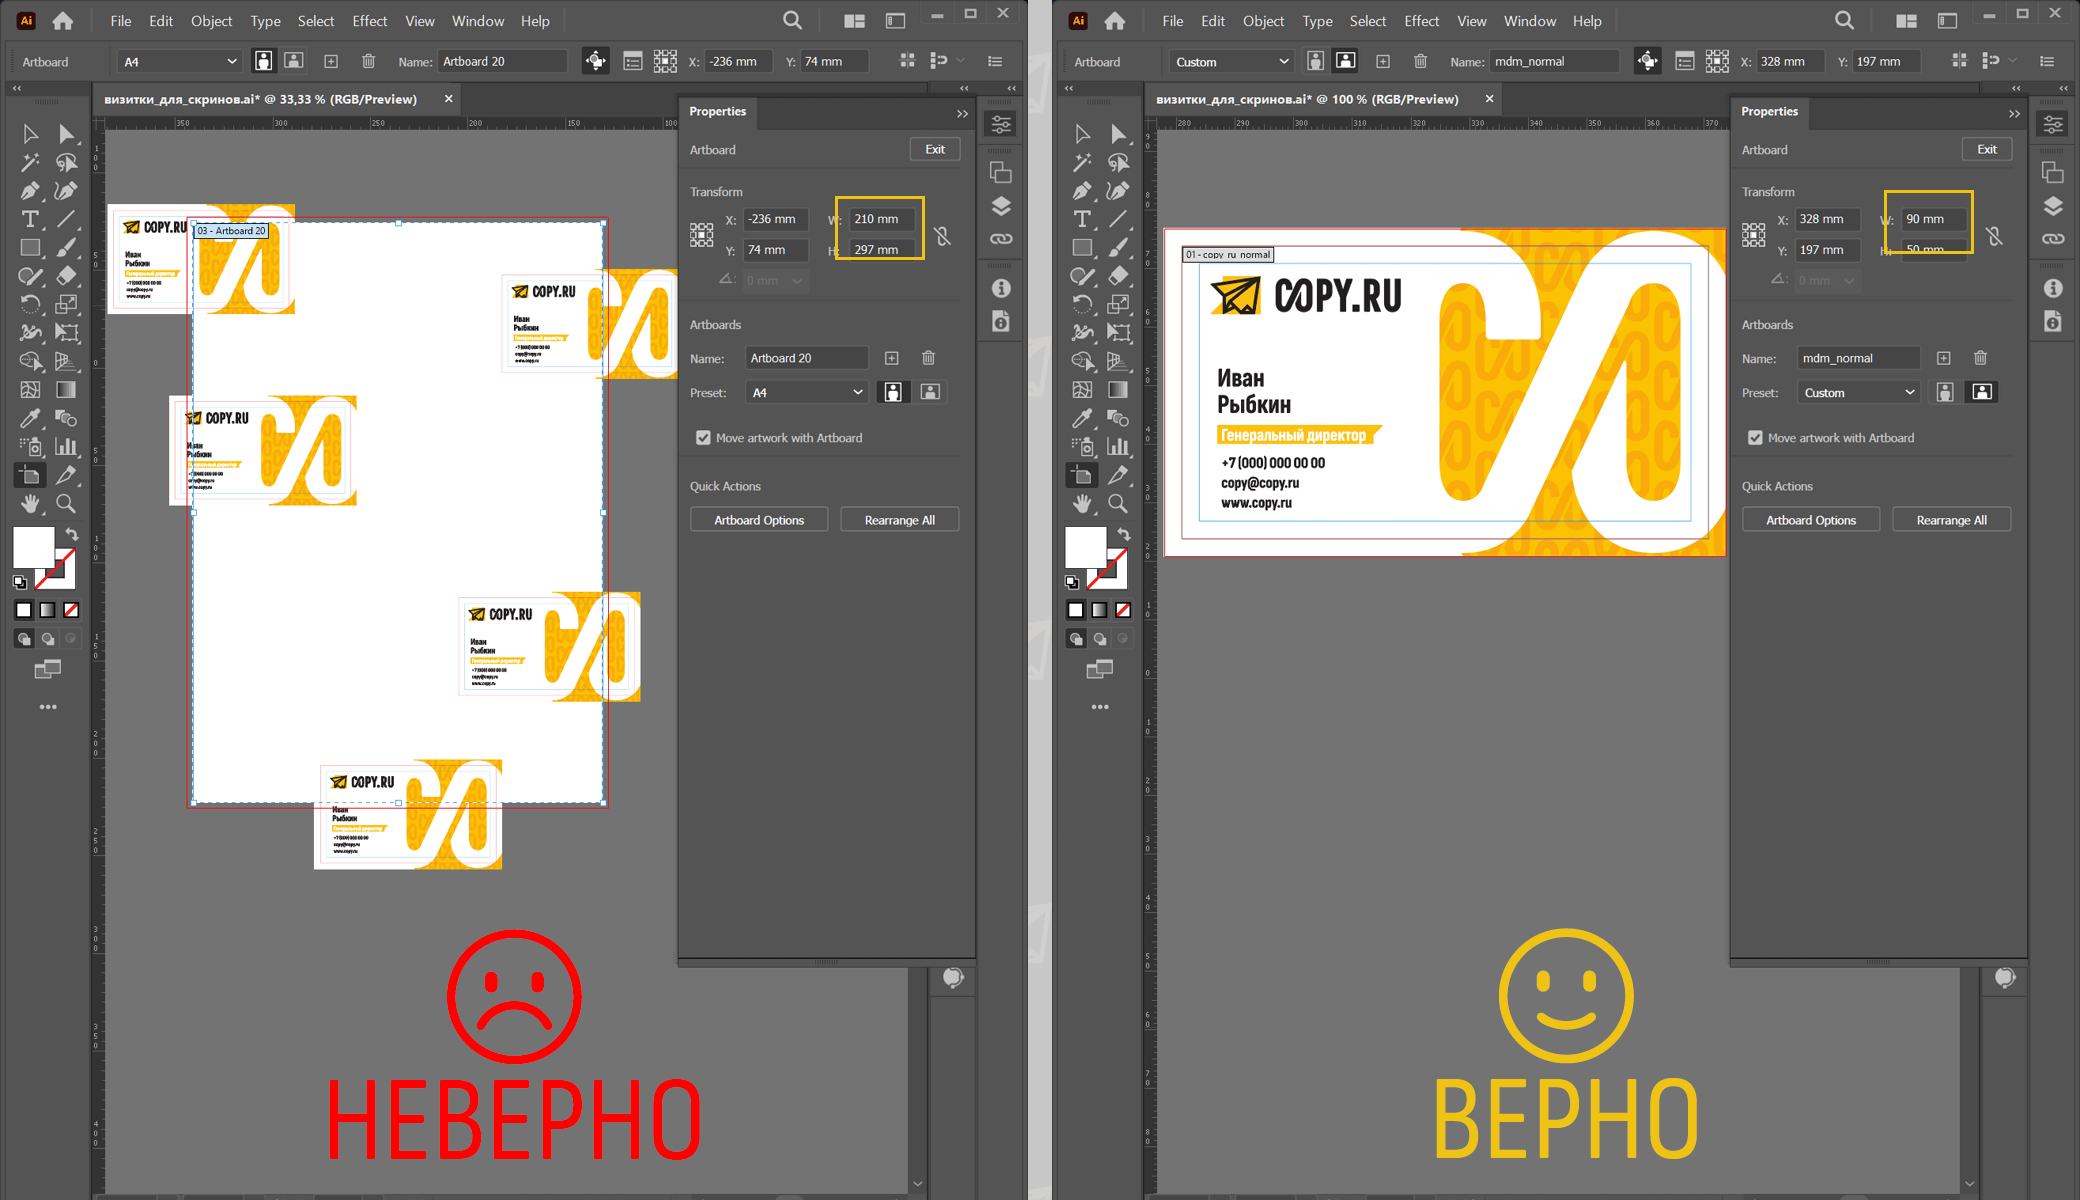The height and width of the screenshot is (1200, 2080).
Task: Delete artboard via trash icon in left Properties panel
Action: [x=928, y=358]
